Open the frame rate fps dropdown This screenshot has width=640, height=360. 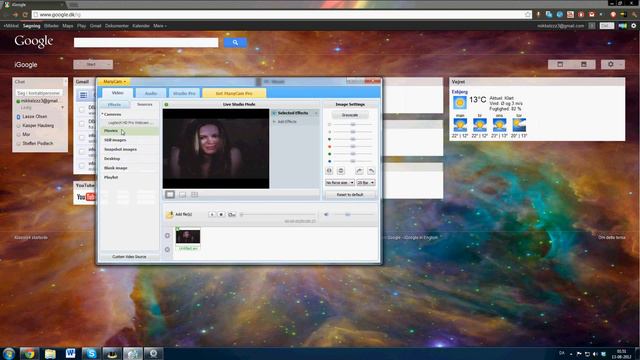click(x=366, y=183)
